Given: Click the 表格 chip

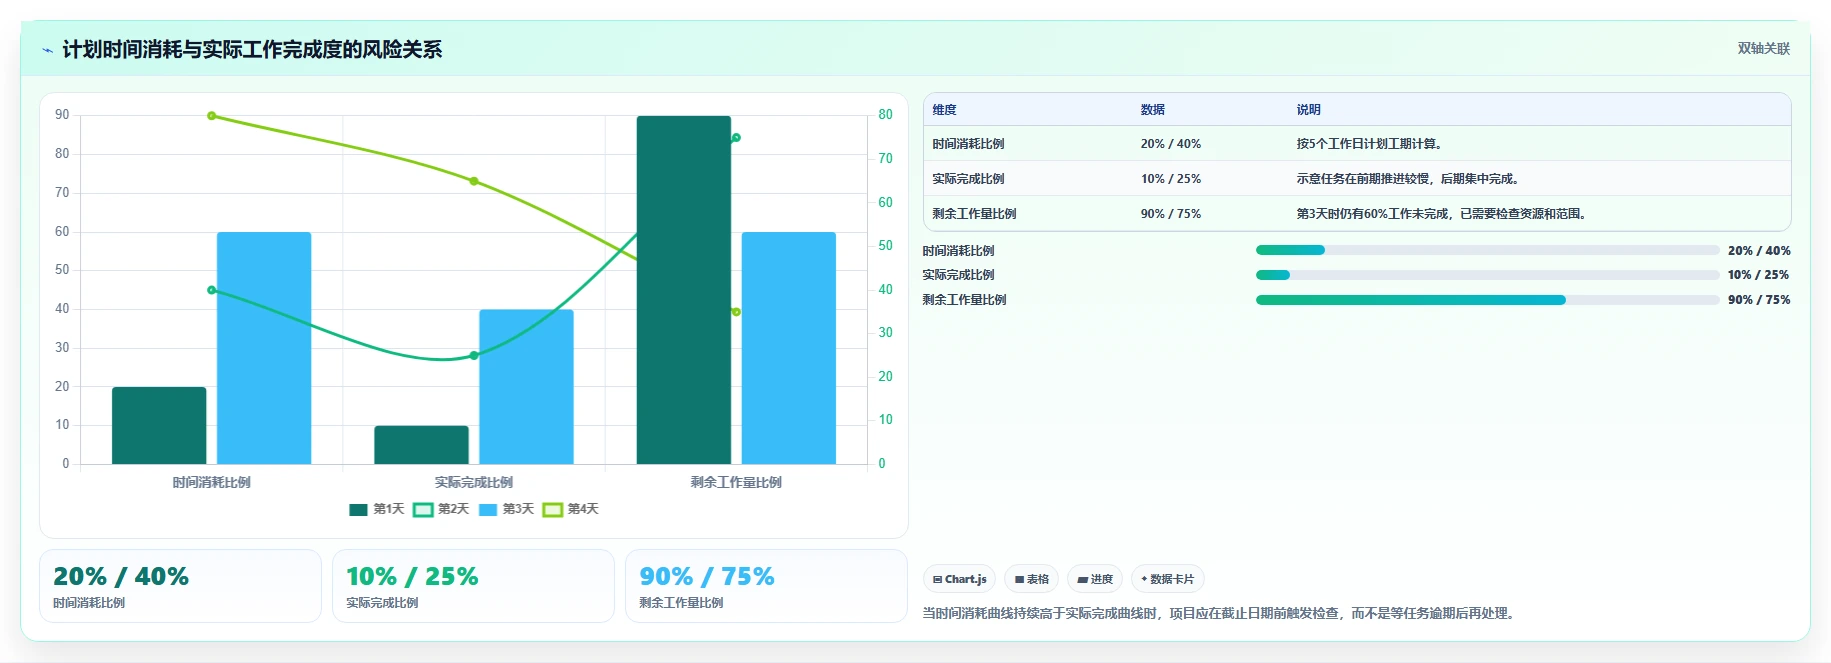Looking at the screenshot, I should click(1031, 579).
